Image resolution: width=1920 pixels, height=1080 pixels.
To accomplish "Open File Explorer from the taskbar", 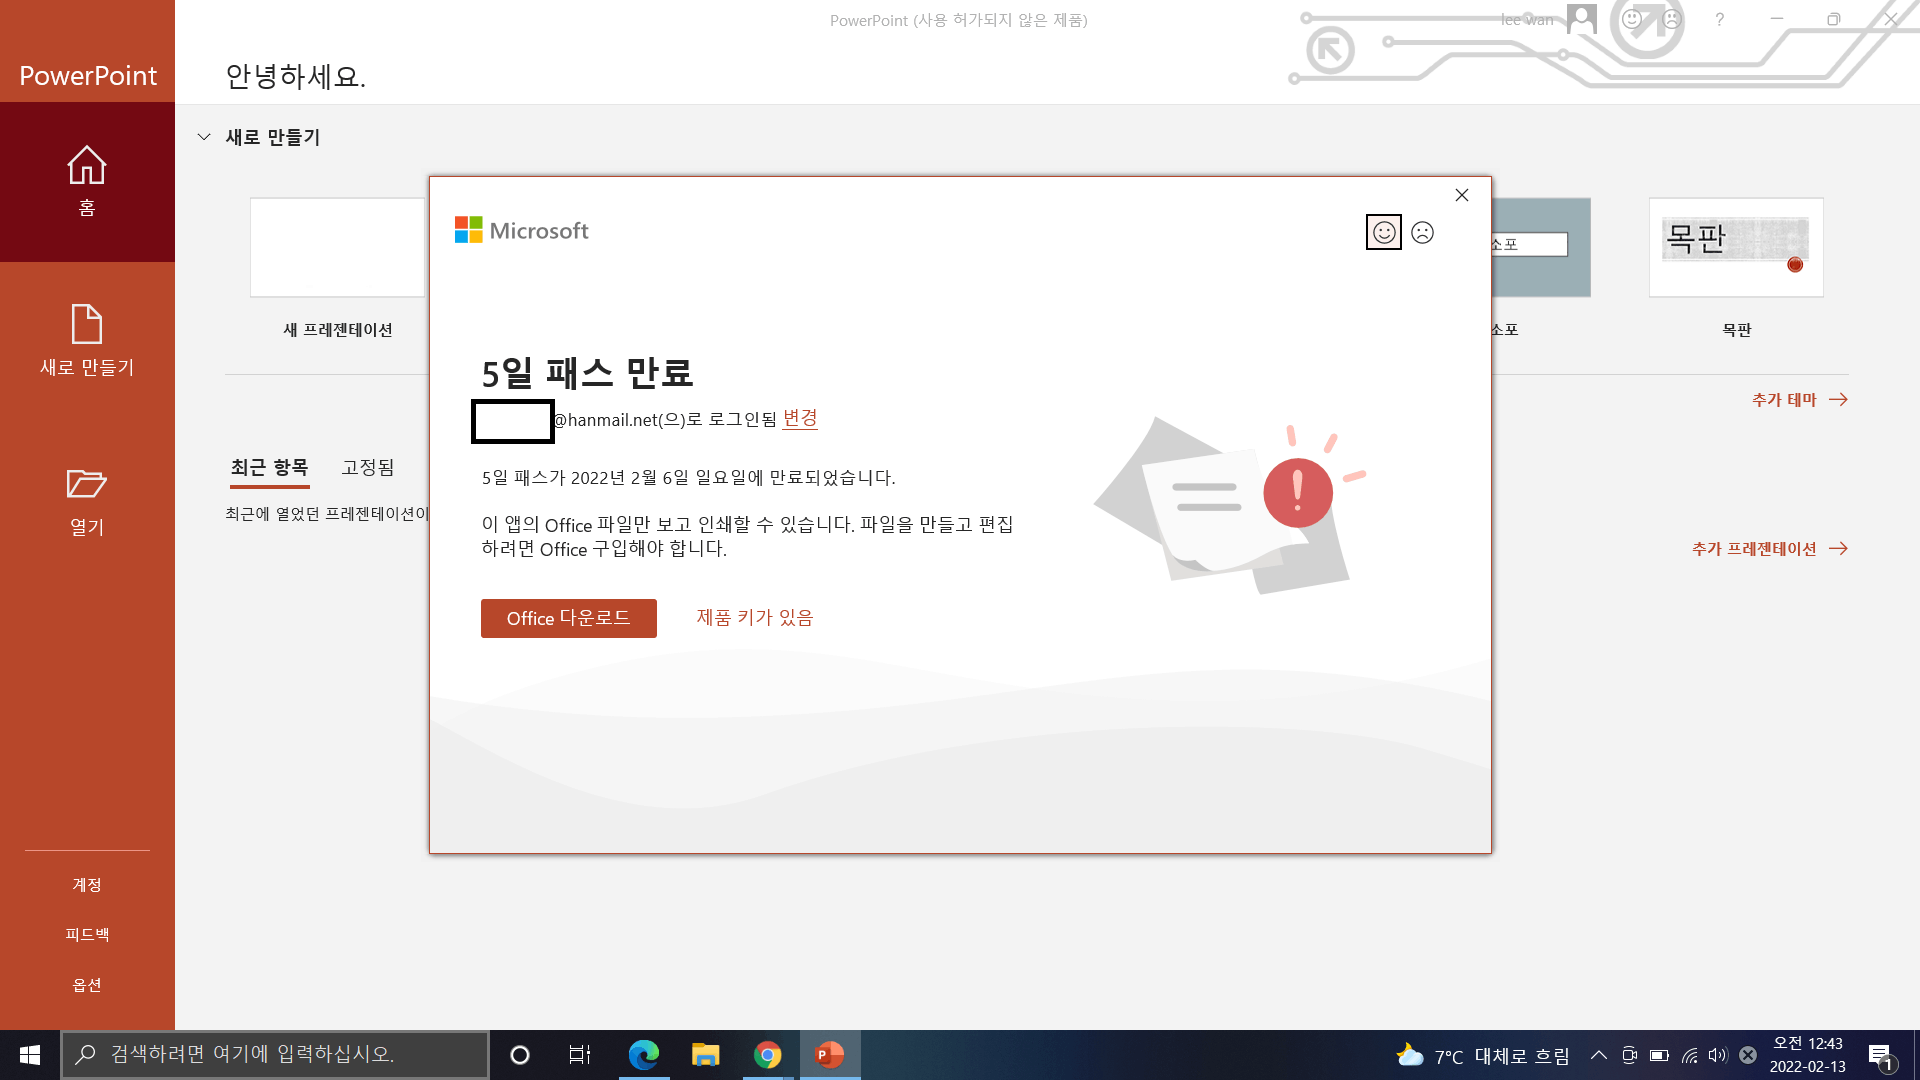I will [705, 1055].
